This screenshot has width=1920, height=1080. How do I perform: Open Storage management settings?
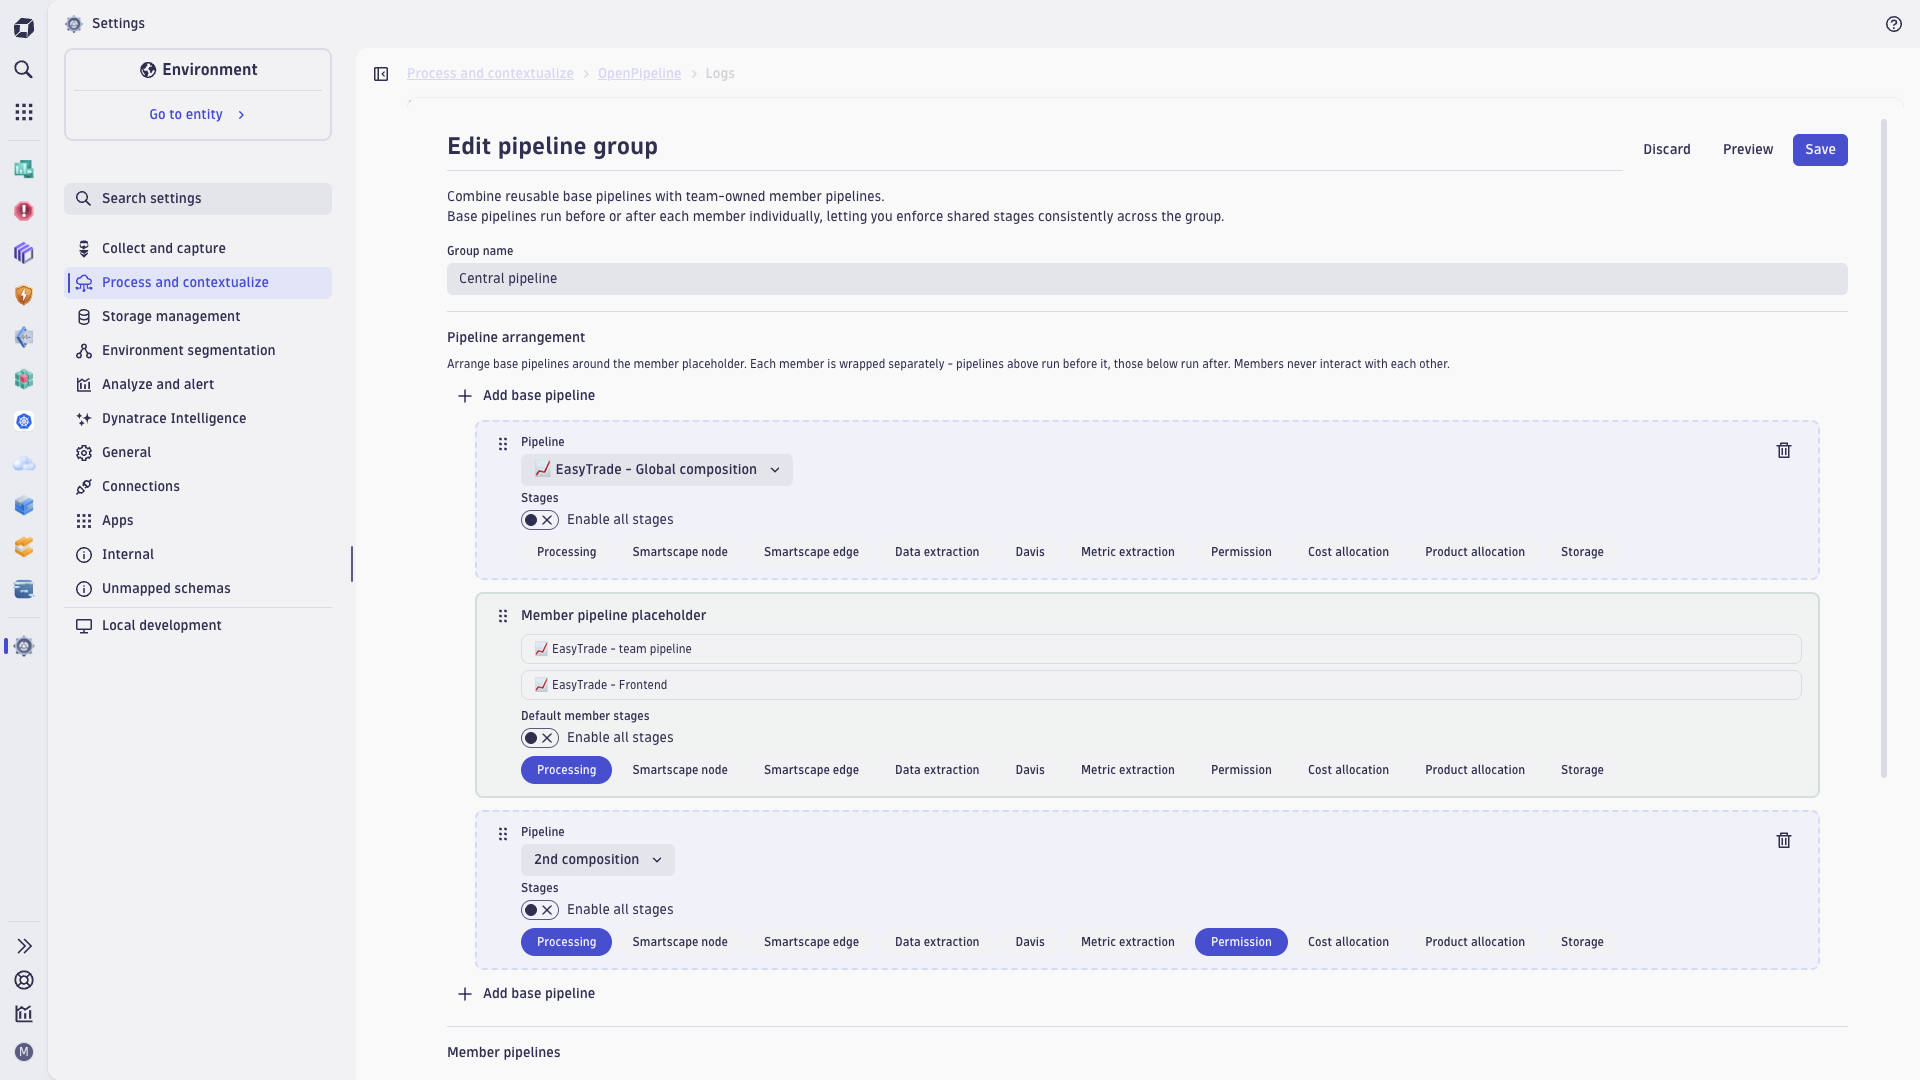(198, 317)
